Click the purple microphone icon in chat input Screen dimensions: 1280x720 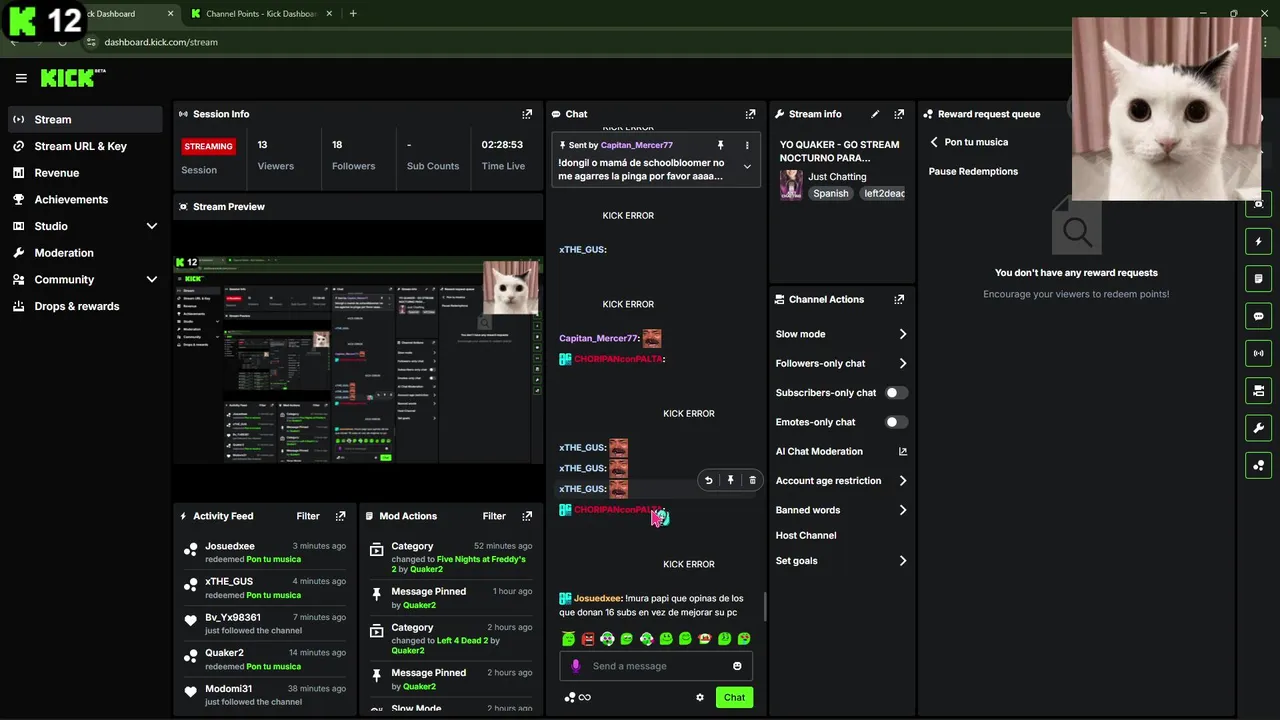(575, 666)
